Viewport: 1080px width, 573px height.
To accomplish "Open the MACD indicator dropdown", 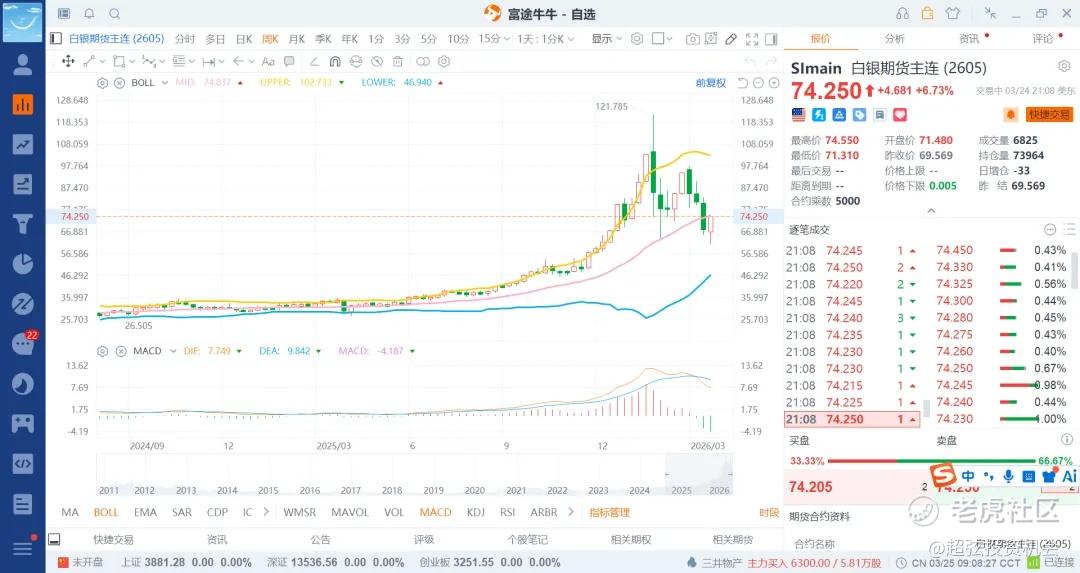I will coord(173,351).
